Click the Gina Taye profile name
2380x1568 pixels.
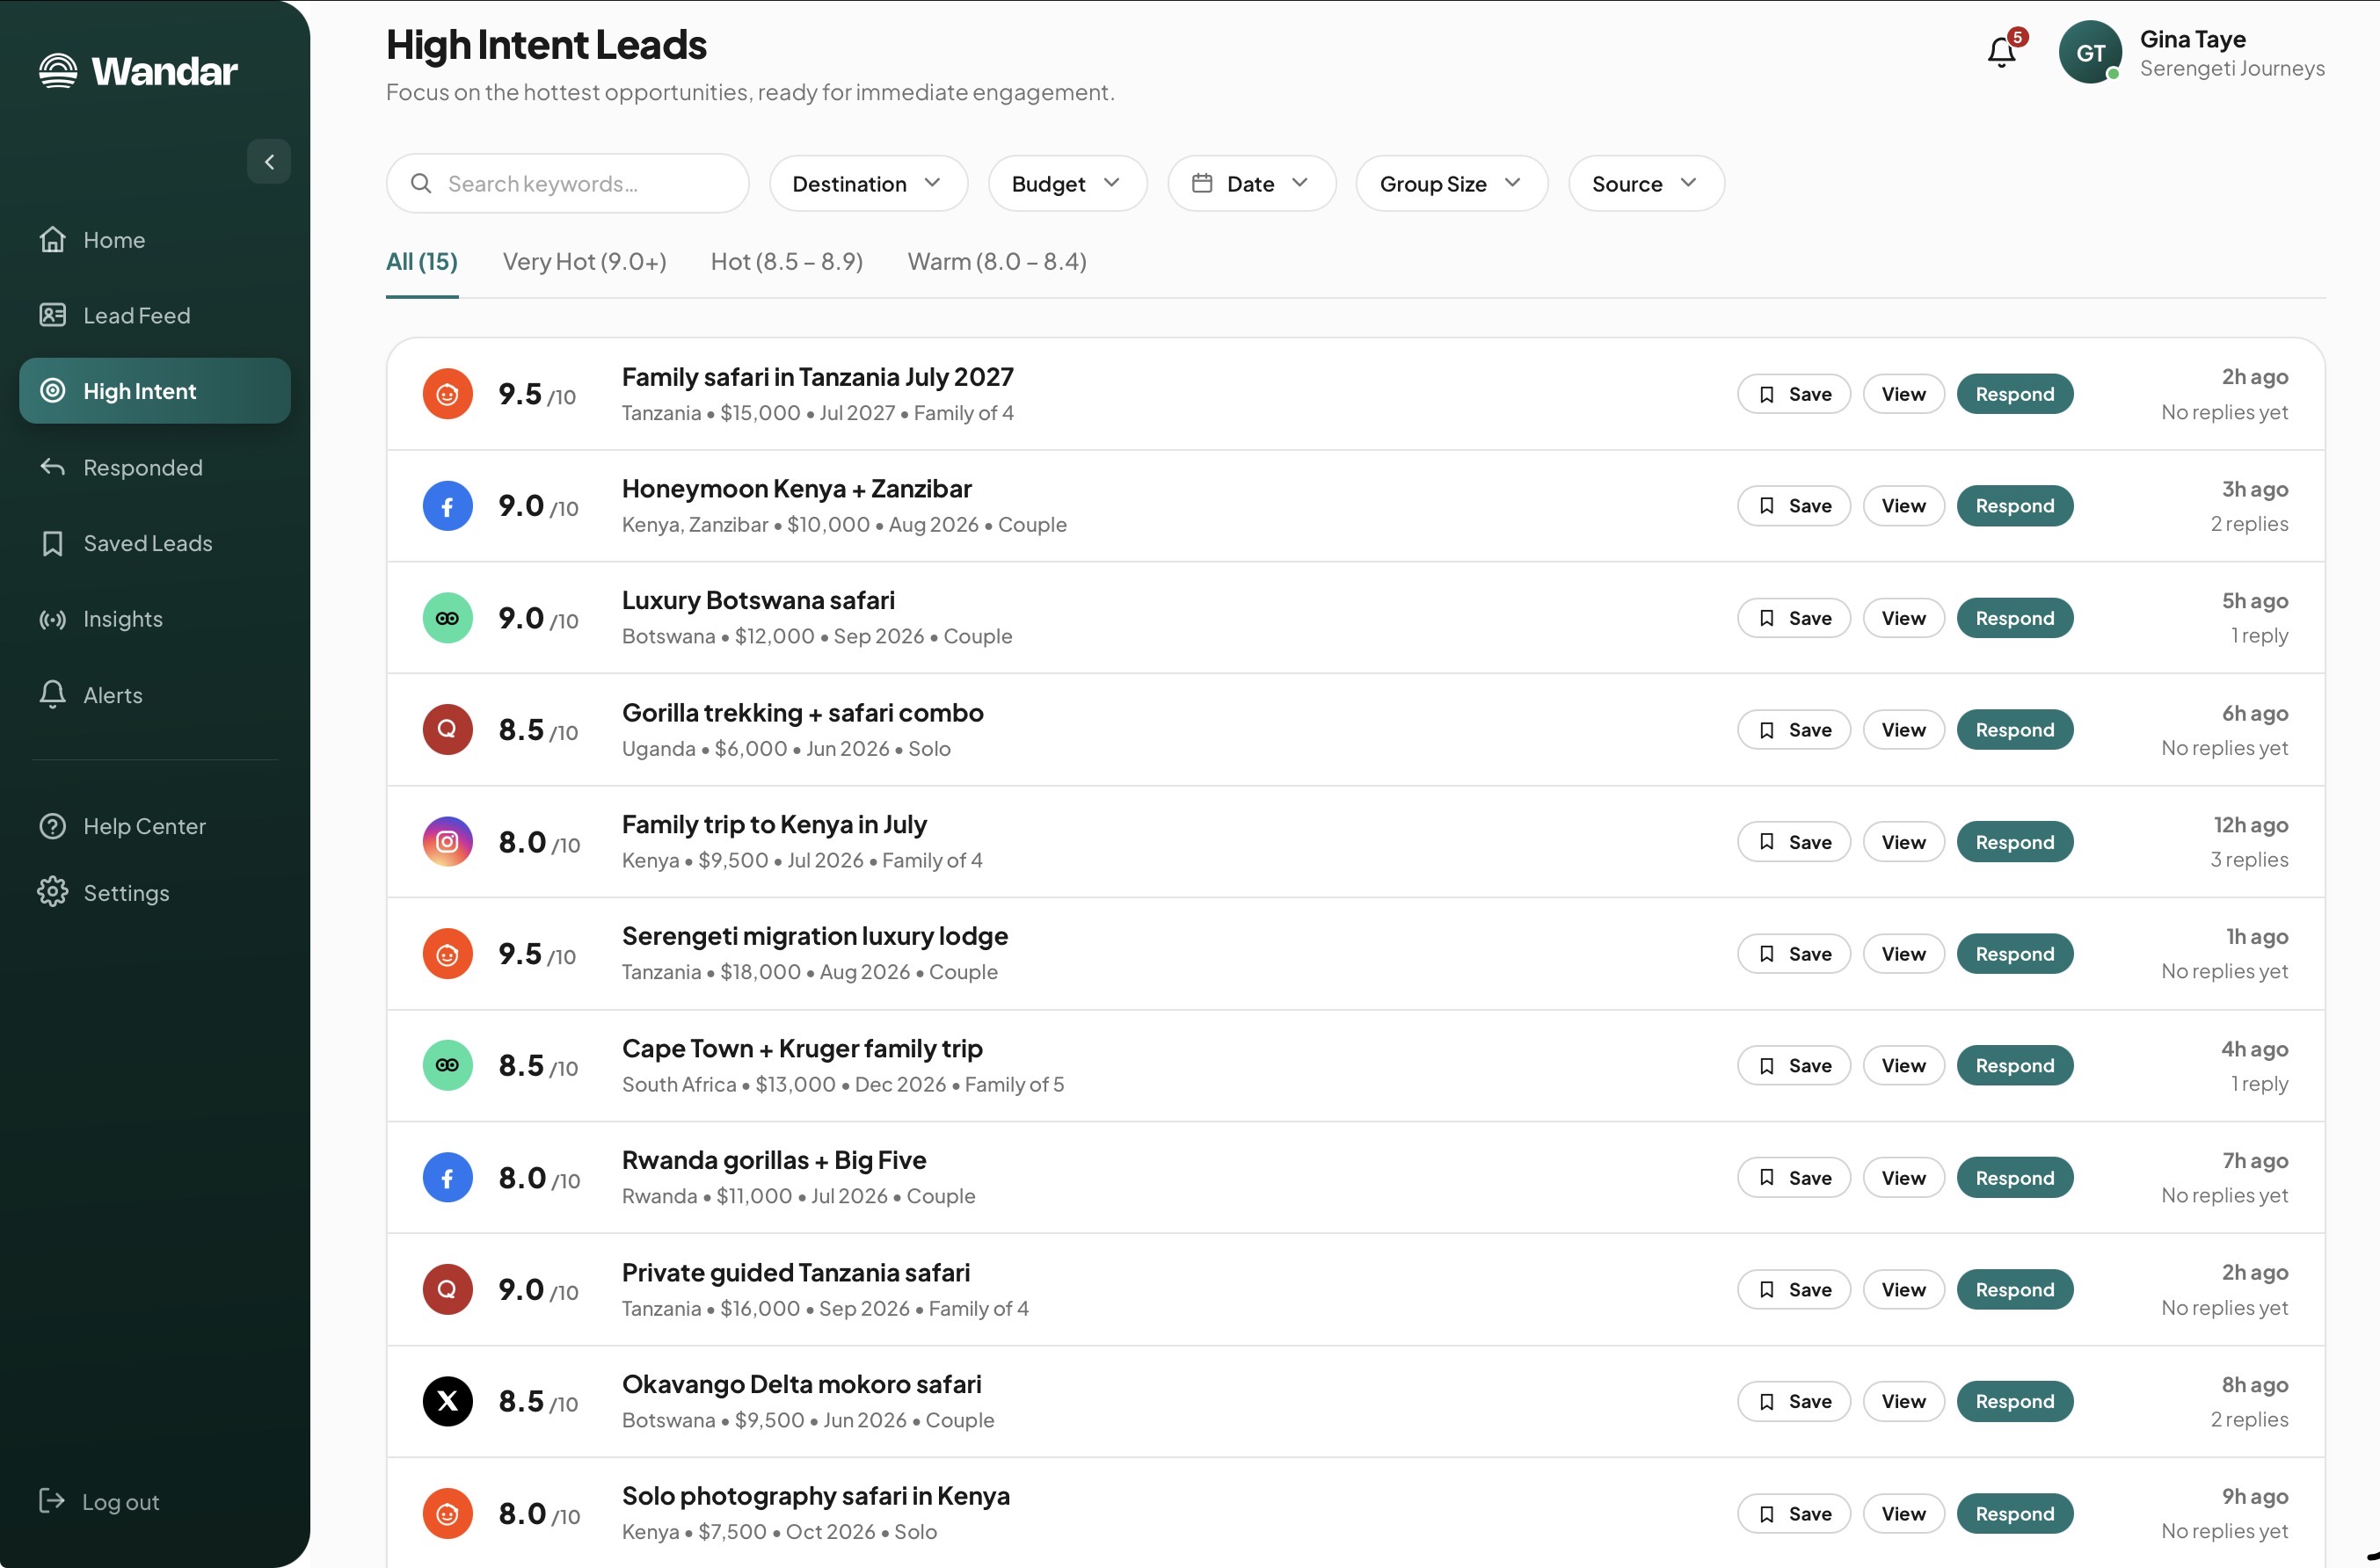pyautogui.click(x=2193, y=39)
